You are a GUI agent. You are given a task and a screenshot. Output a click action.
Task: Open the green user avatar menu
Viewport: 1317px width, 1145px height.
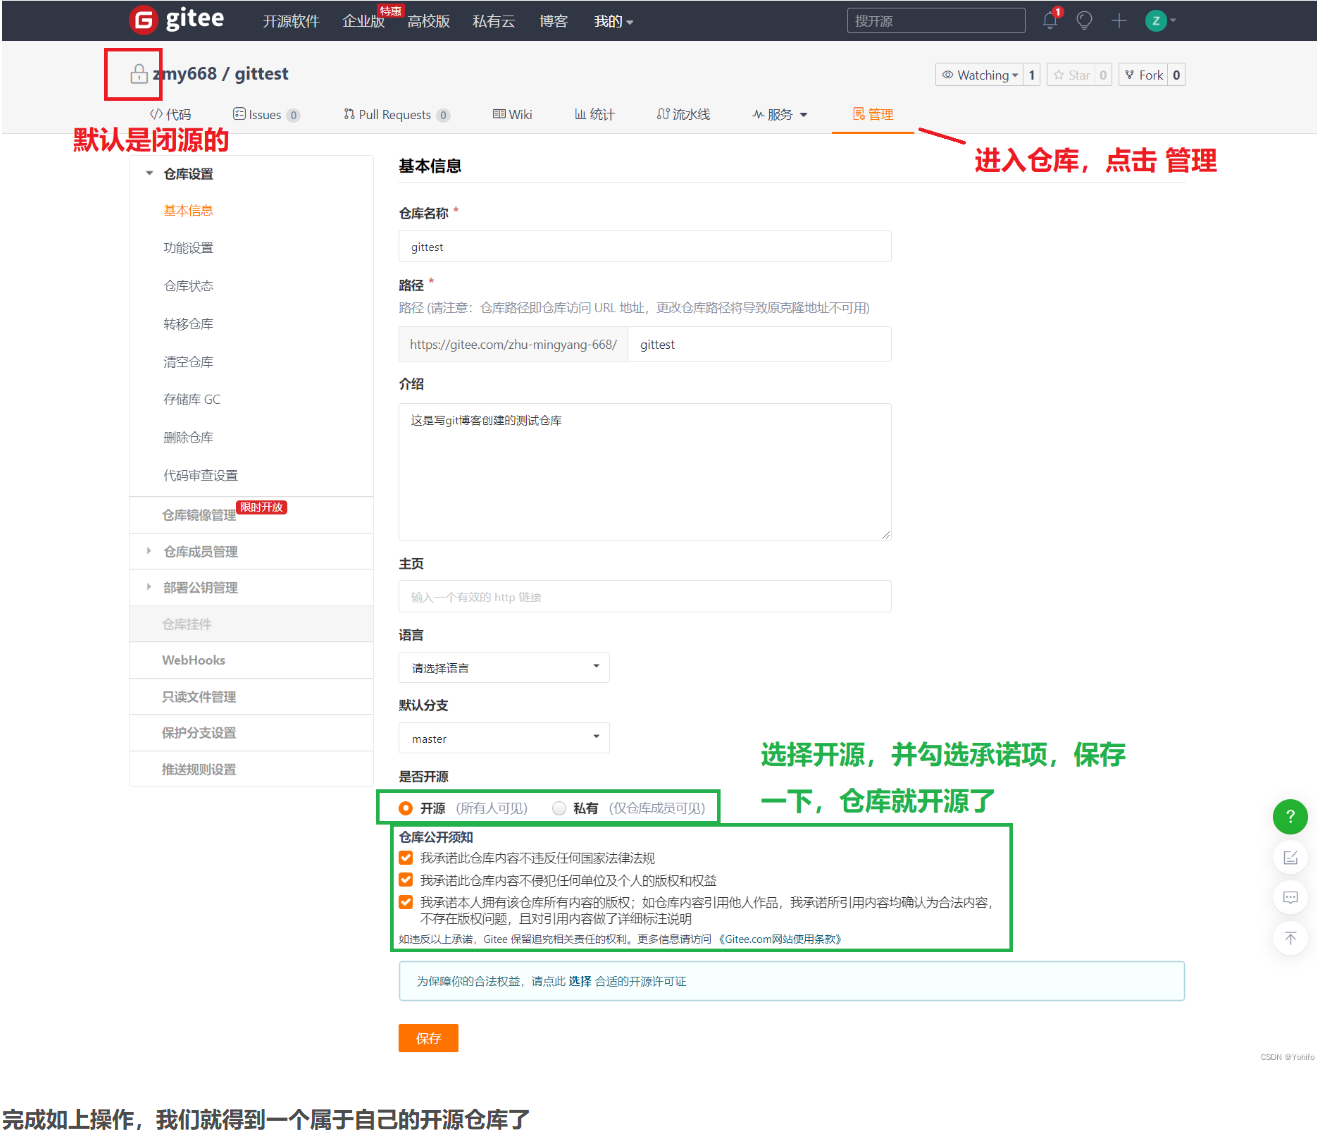pos(1160,20)
